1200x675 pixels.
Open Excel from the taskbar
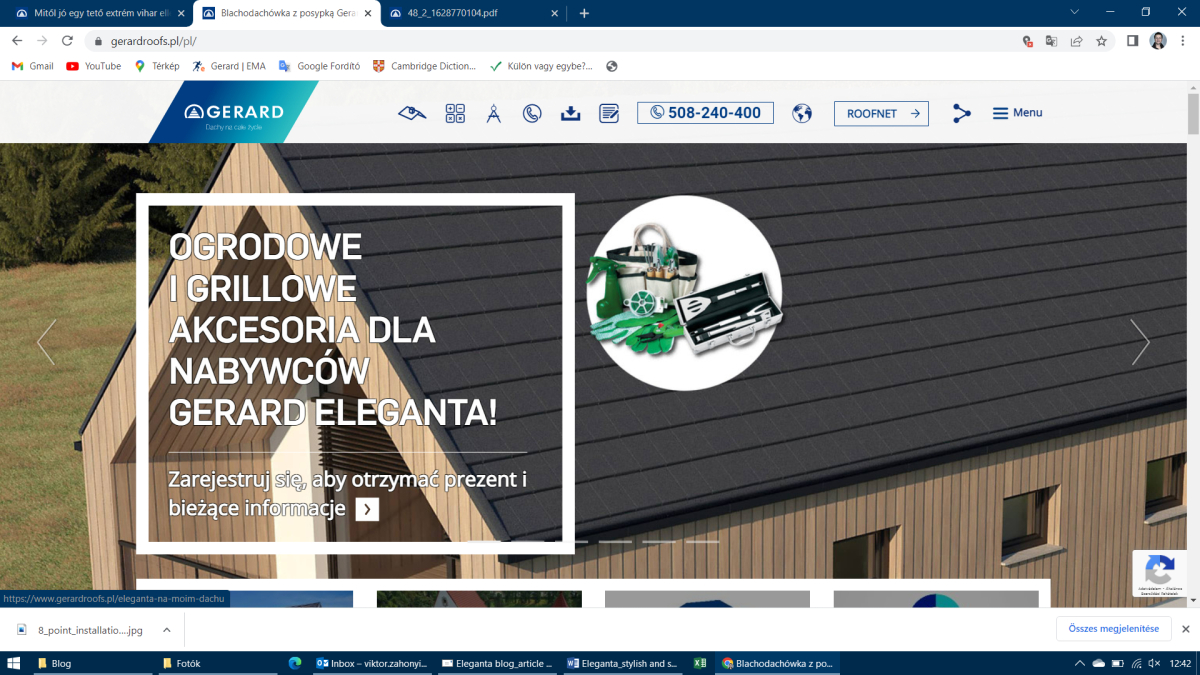click(700, 663)
